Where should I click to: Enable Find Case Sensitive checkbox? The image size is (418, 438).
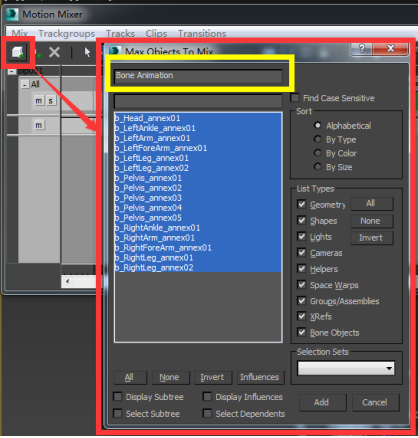pyautogui.click(x=295, y=98)
